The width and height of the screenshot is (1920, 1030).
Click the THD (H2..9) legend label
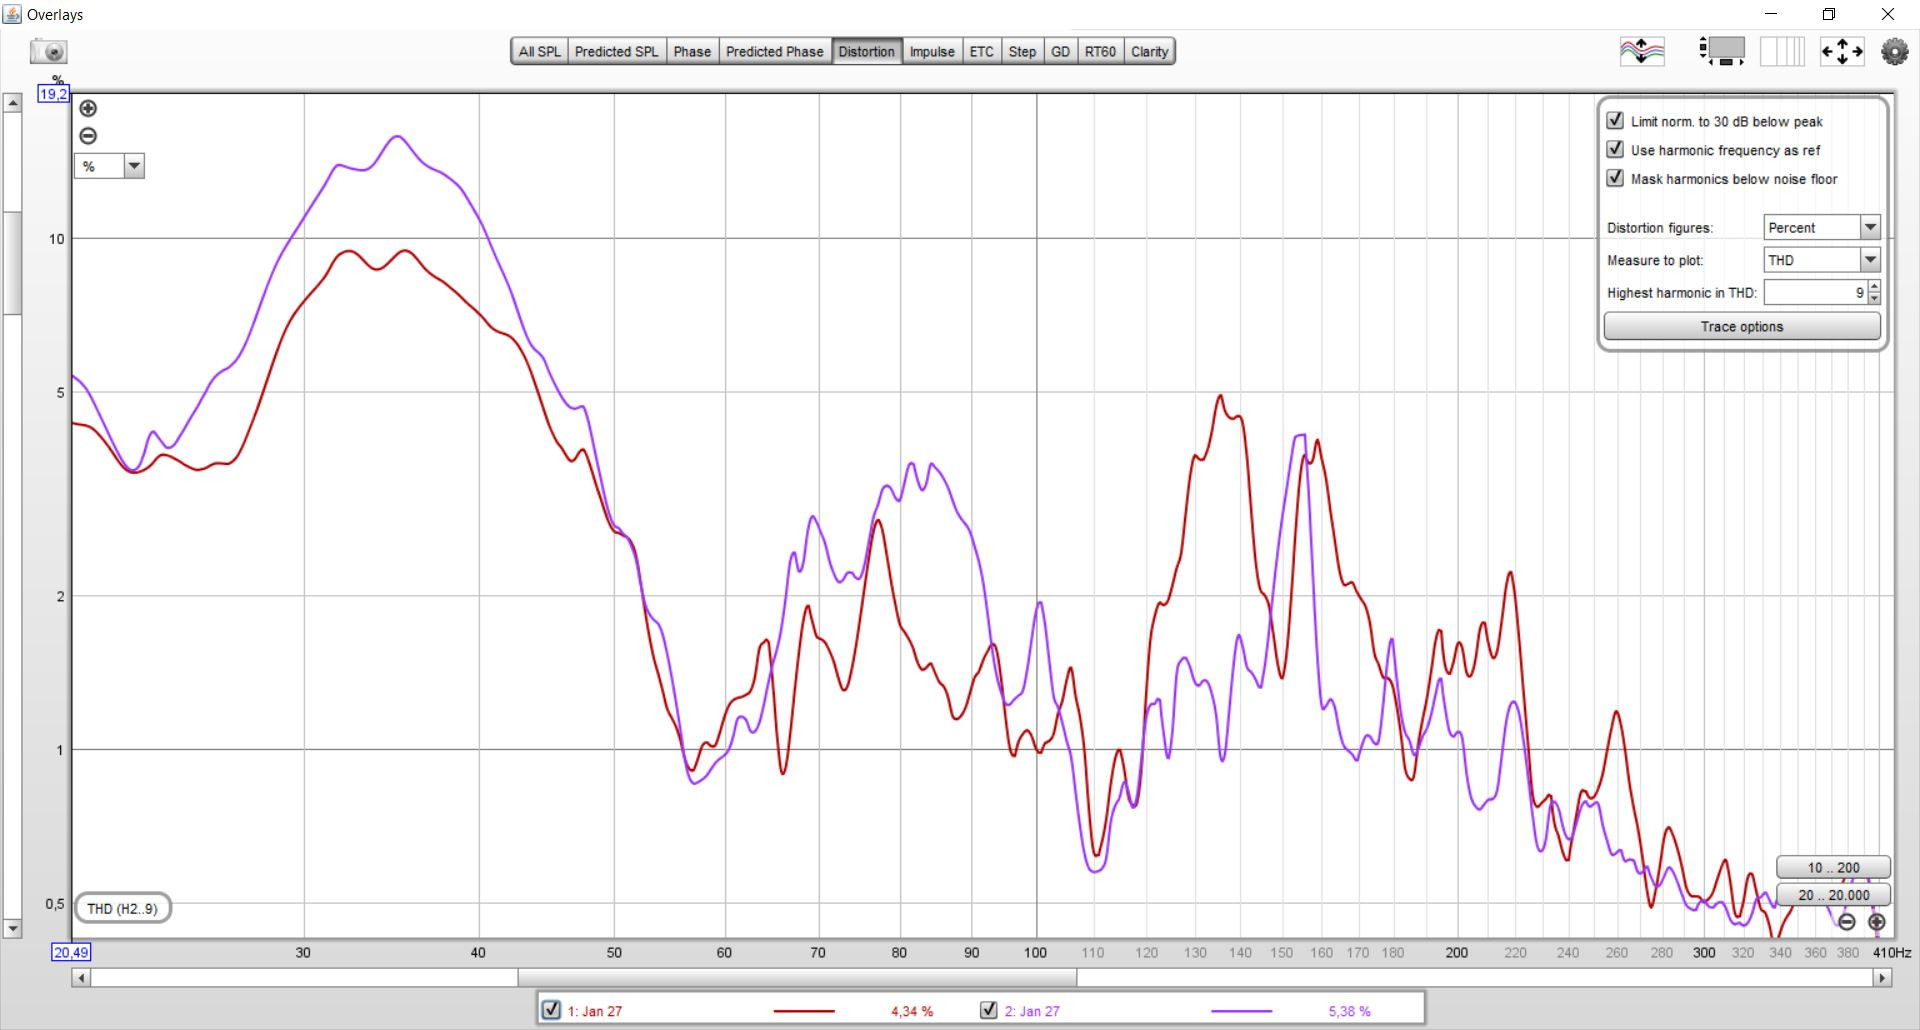click(122, 909)
